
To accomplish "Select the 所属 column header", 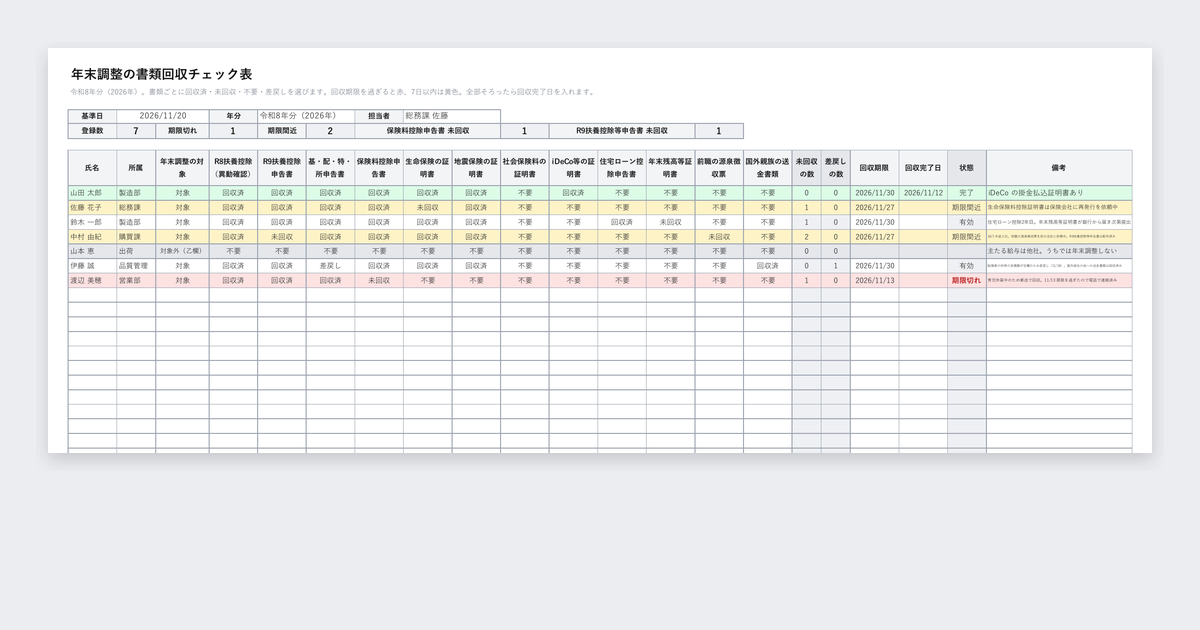I will click(136, 167).
